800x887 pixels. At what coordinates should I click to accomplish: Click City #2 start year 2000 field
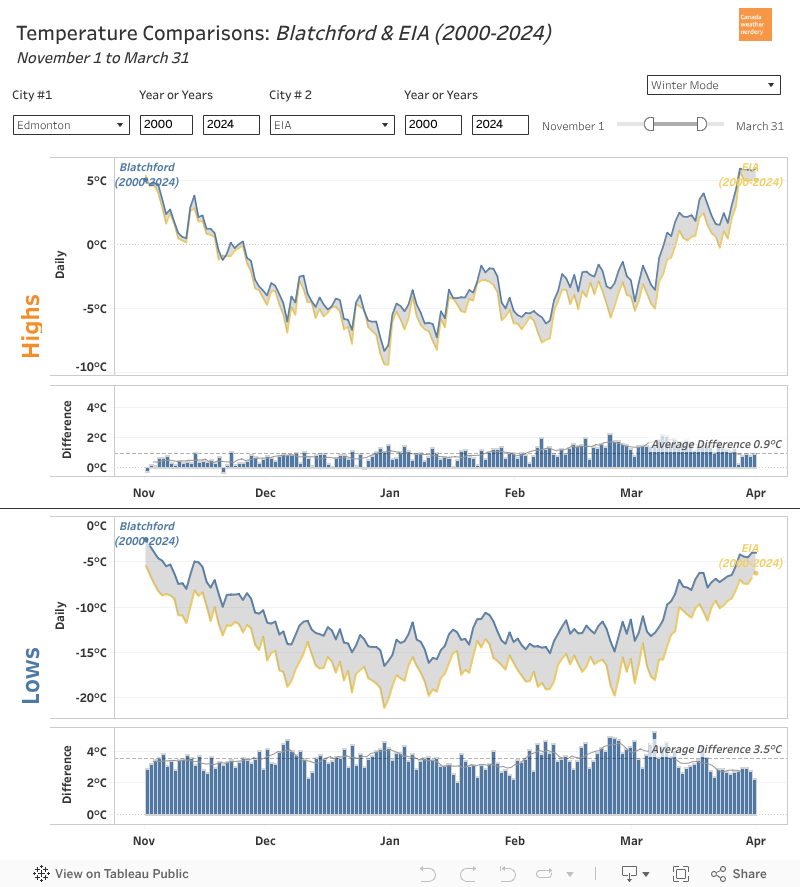click(x=433, y=125)
